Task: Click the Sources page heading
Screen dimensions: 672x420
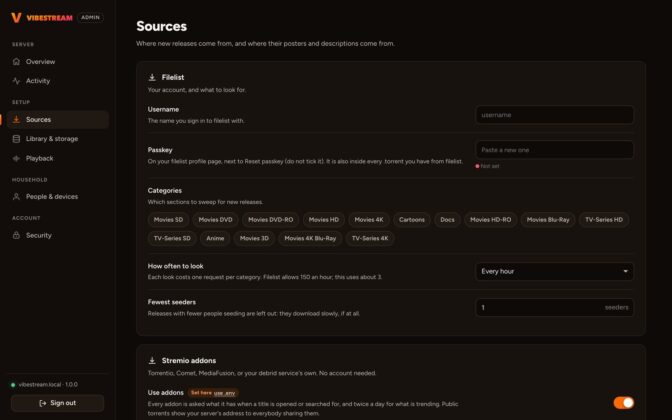Action: [x=162, y=27]
